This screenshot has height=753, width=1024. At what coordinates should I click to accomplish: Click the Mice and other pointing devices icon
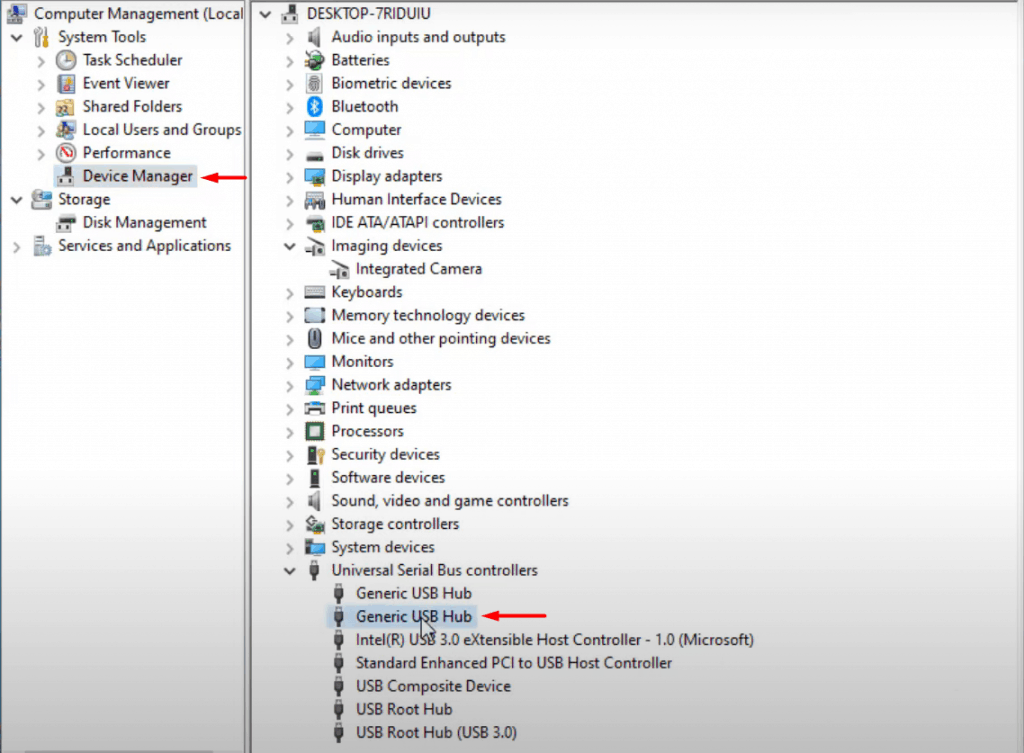pyautogui.click(x=314, y=339)
